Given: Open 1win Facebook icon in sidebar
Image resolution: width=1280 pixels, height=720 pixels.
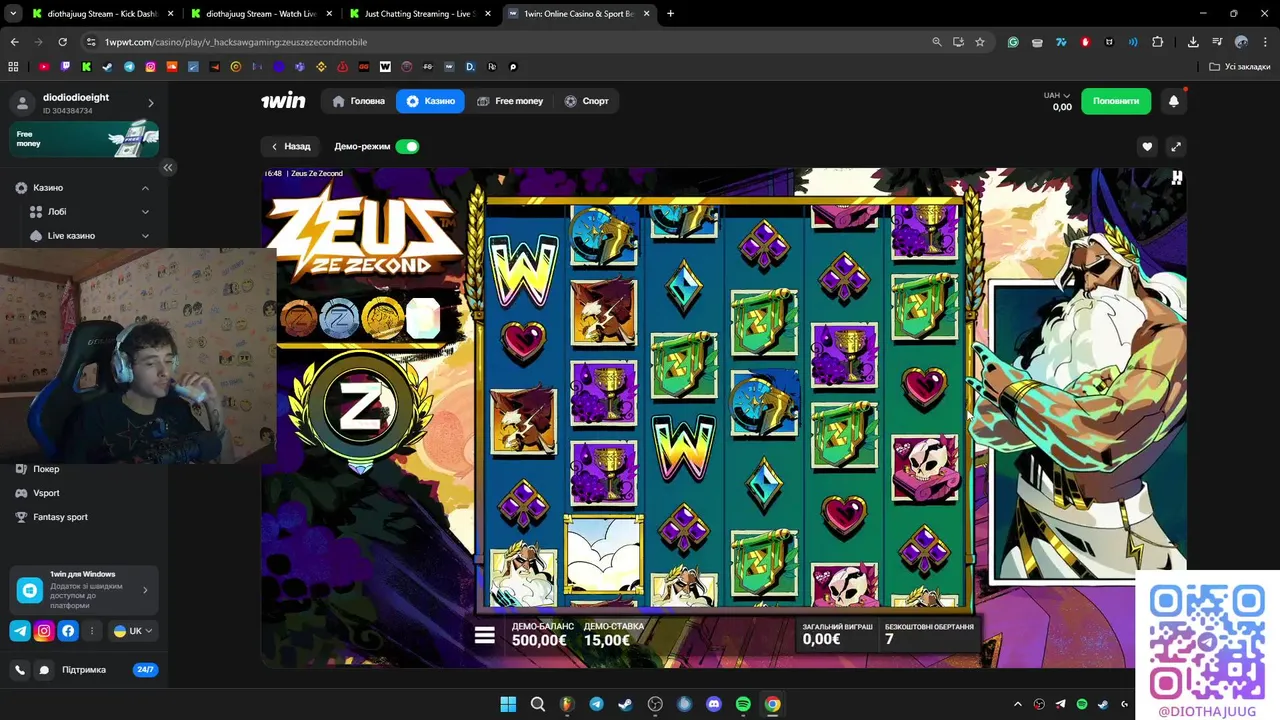Looking at the screenshot, I should [68, 631].
